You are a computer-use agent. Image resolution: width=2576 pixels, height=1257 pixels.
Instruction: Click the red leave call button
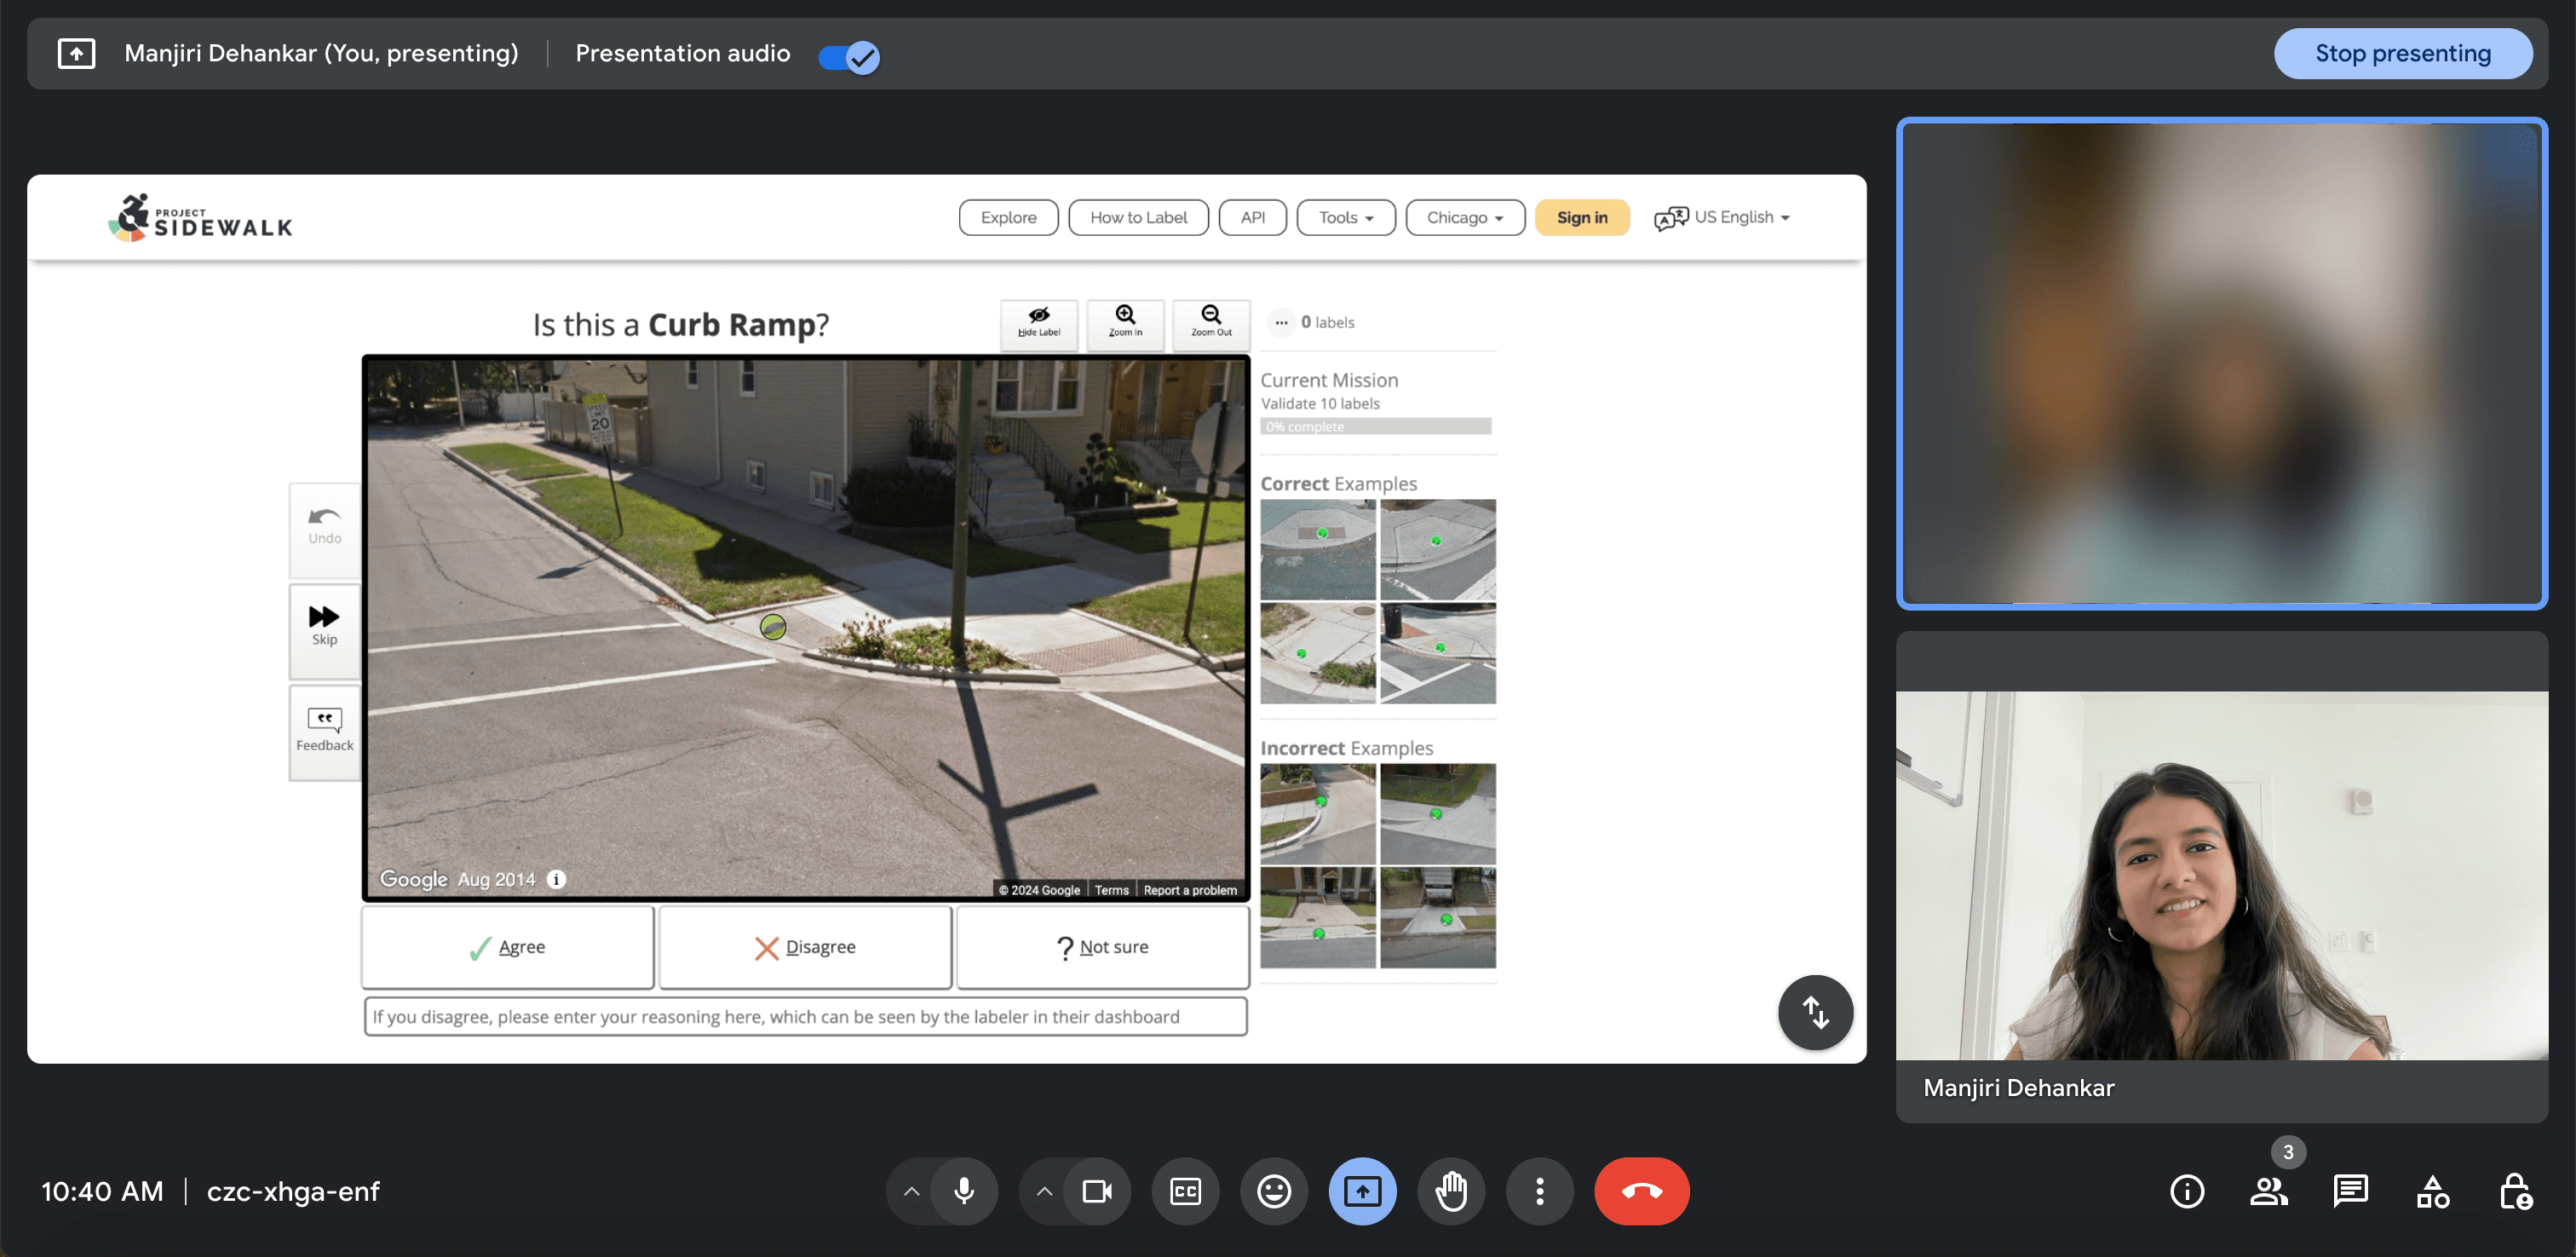[1641, 1191]
